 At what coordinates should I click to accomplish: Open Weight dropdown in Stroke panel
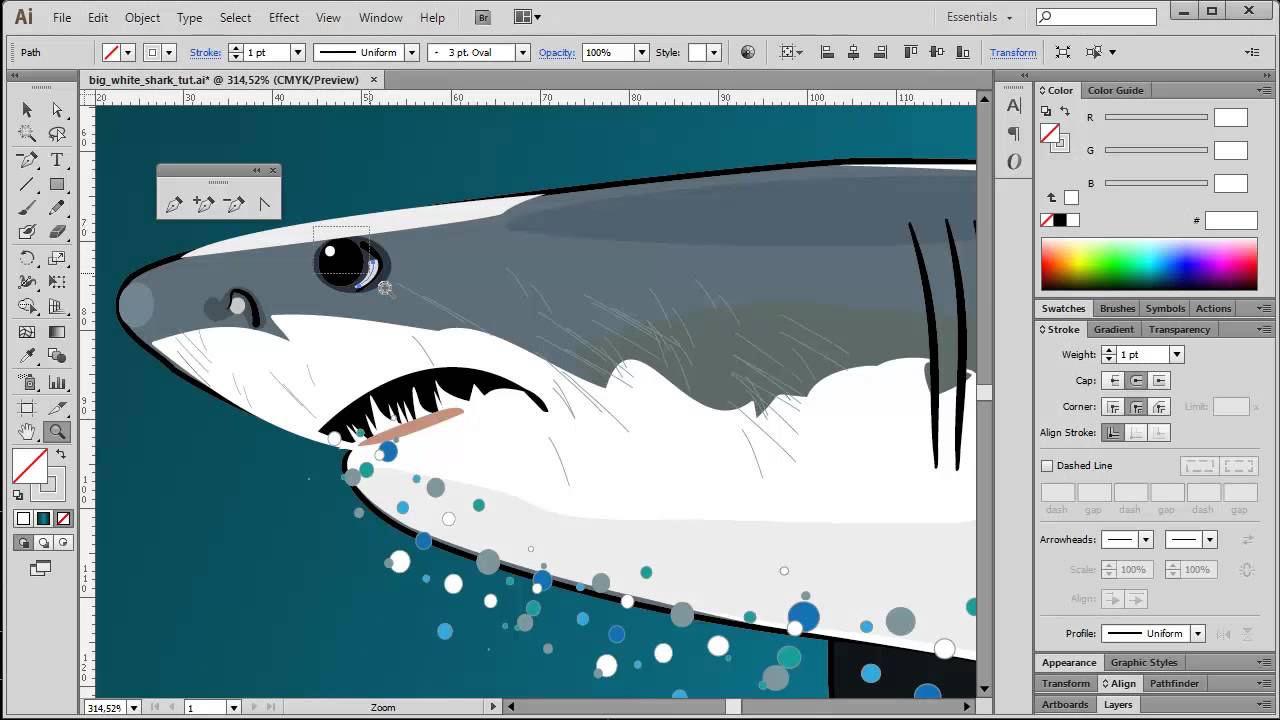click(1177, 354)
